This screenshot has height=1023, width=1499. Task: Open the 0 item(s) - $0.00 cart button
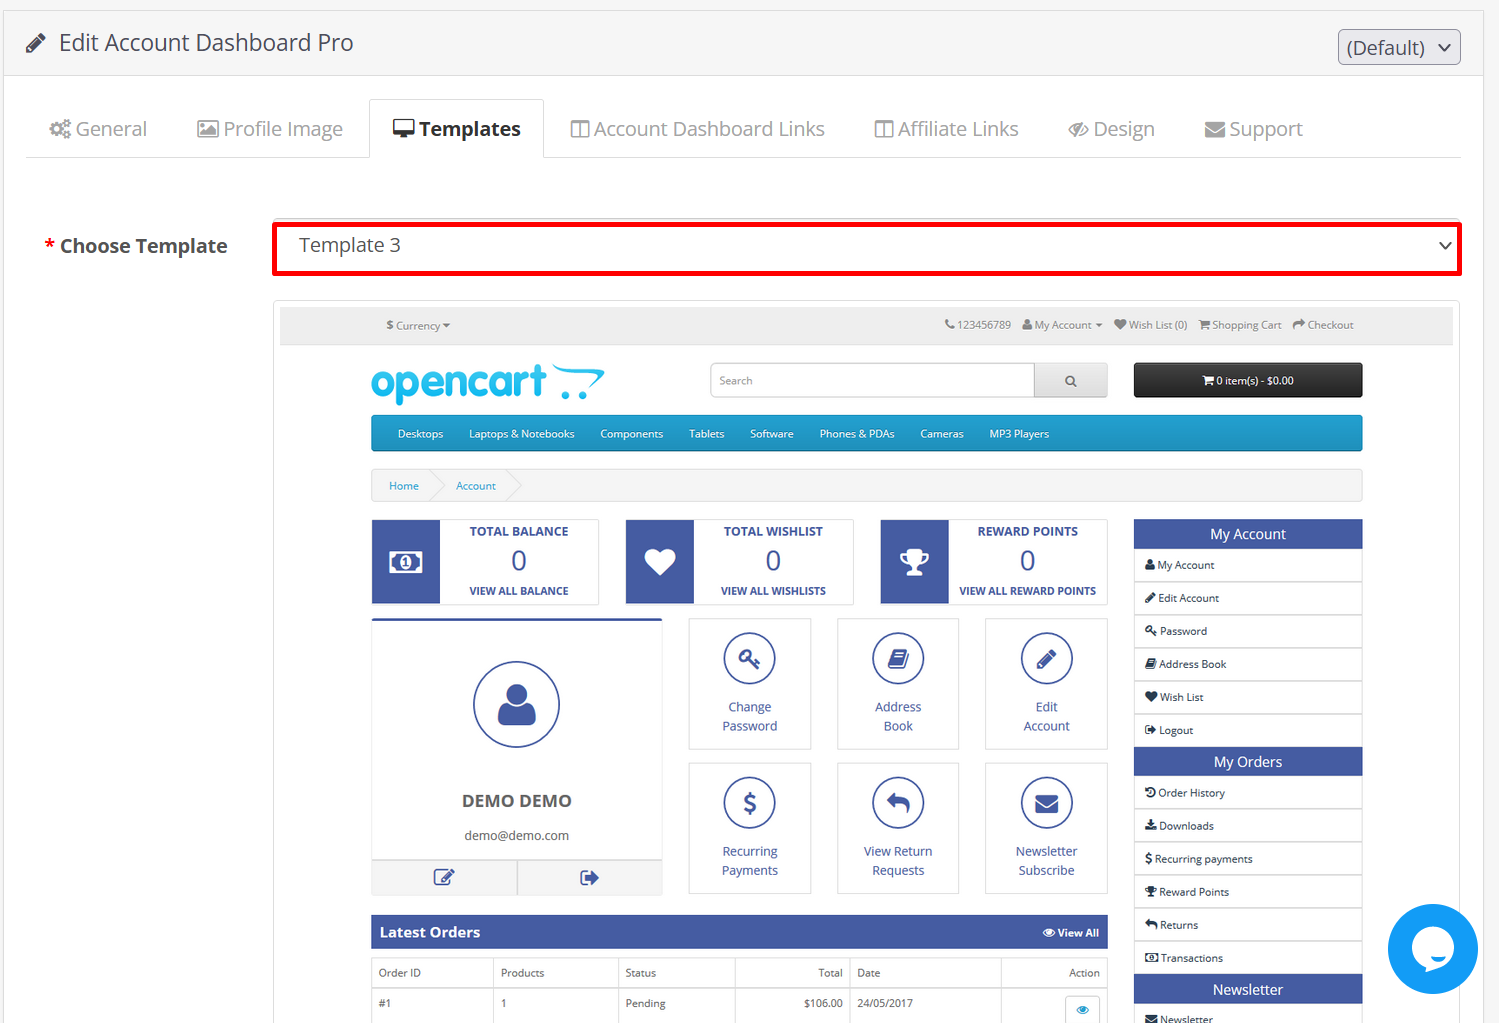(x=1248, y=381)
